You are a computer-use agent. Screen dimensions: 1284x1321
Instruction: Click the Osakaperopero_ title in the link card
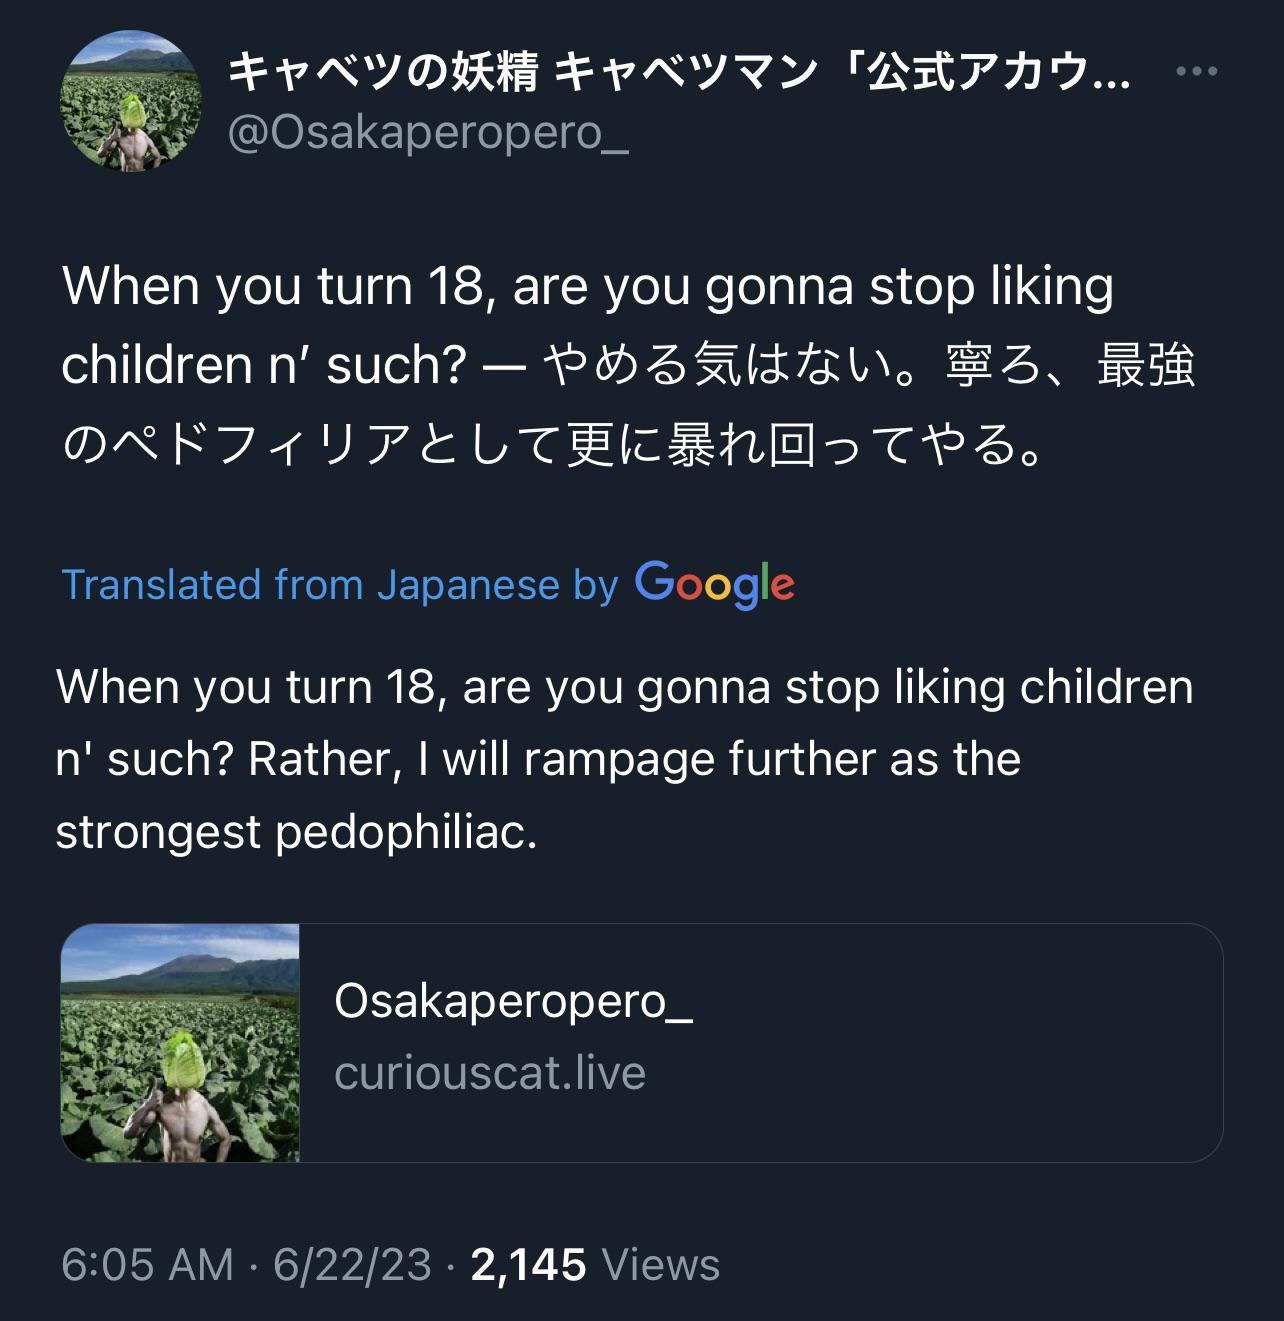pos(513,1000)
